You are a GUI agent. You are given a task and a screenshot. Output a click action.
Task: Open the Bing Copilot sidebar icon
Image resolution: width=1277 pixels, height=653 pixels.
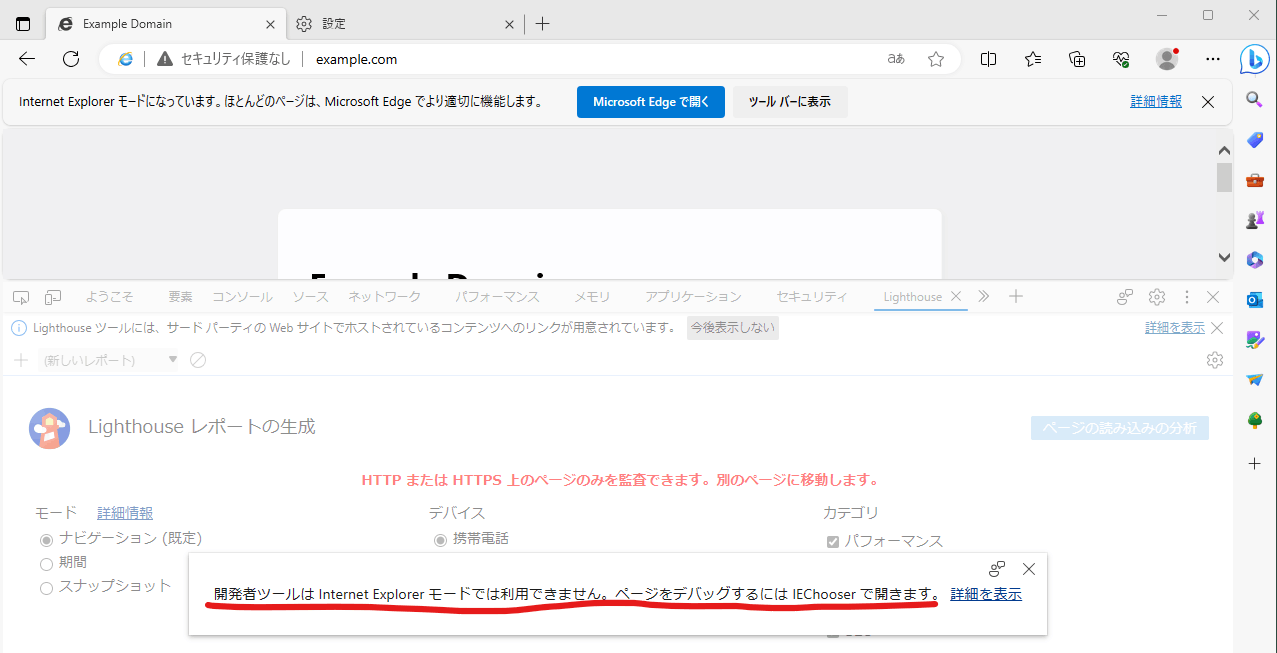pos(1255,58)
